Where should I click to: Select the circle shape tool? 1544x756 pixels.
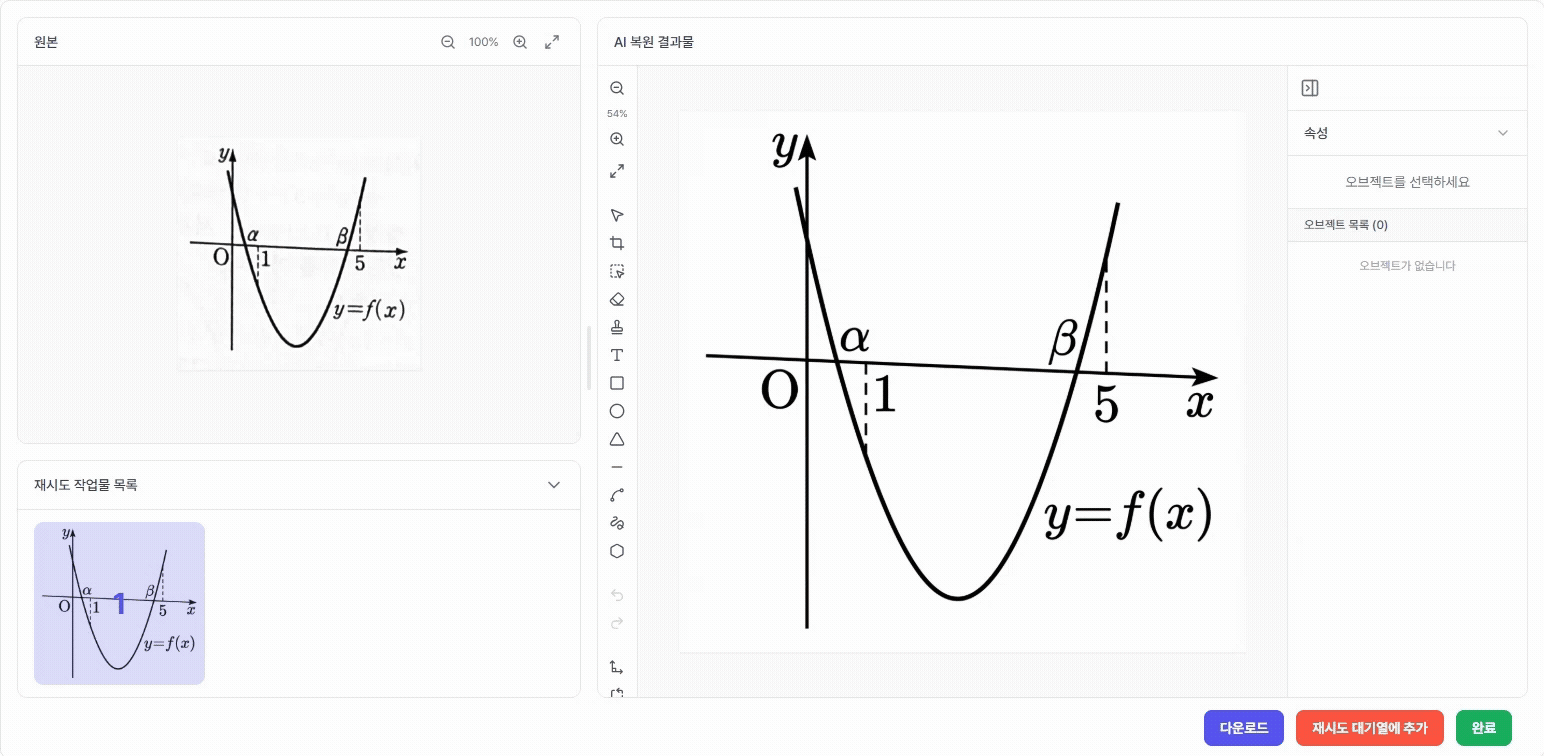(617, 411)
